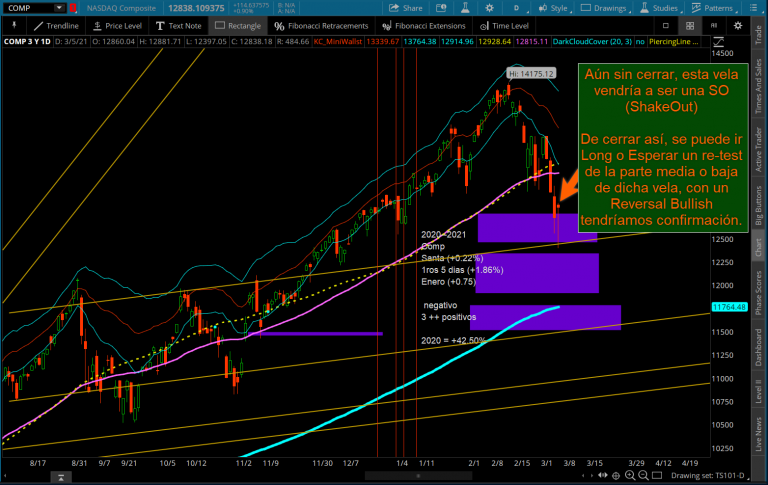Open drawing toolbar settings gear
This screenshot has width=768, height=485.
pyautogui.click(x=738, y=25)
